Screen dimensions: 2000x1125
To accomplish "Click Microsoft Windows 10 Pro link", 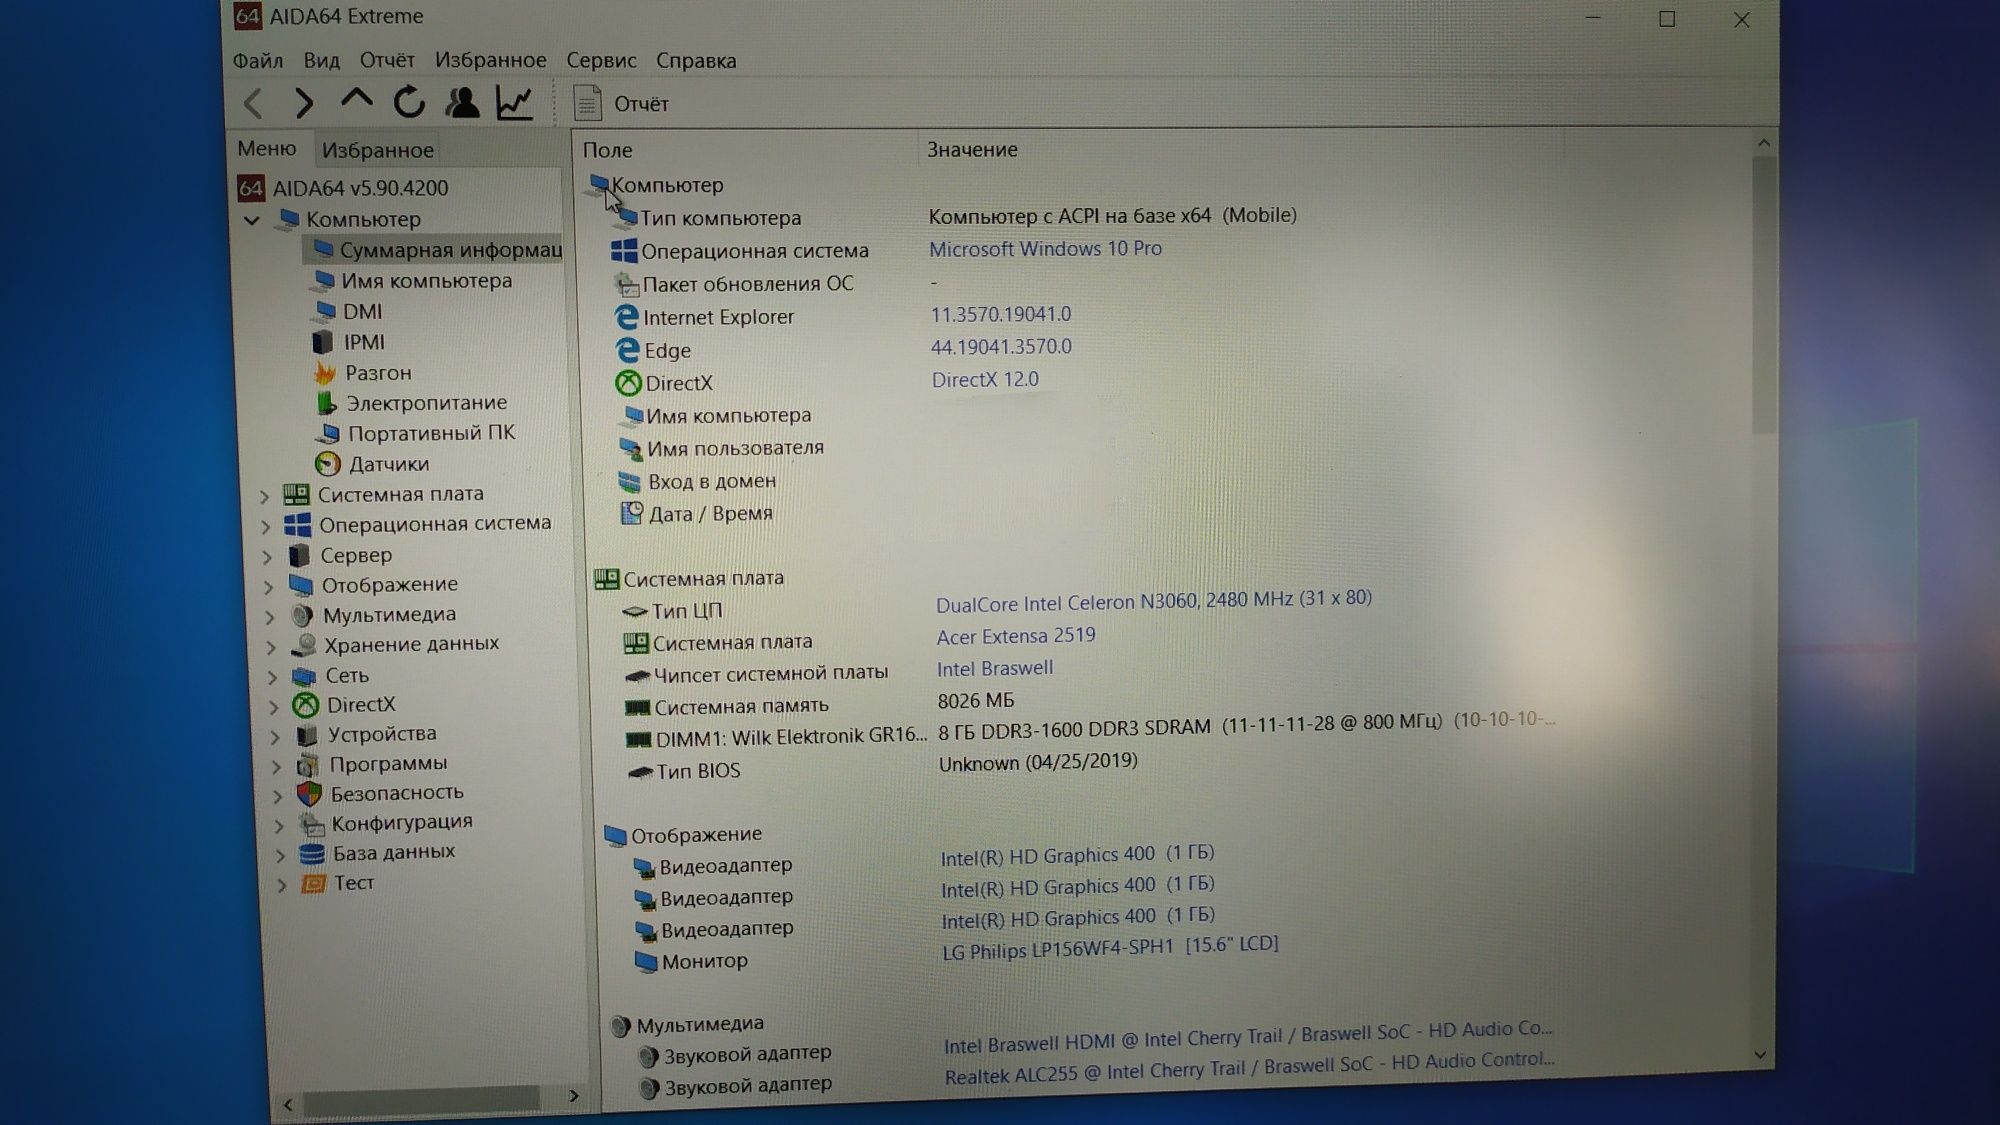I will click(x=1045, y=249).
